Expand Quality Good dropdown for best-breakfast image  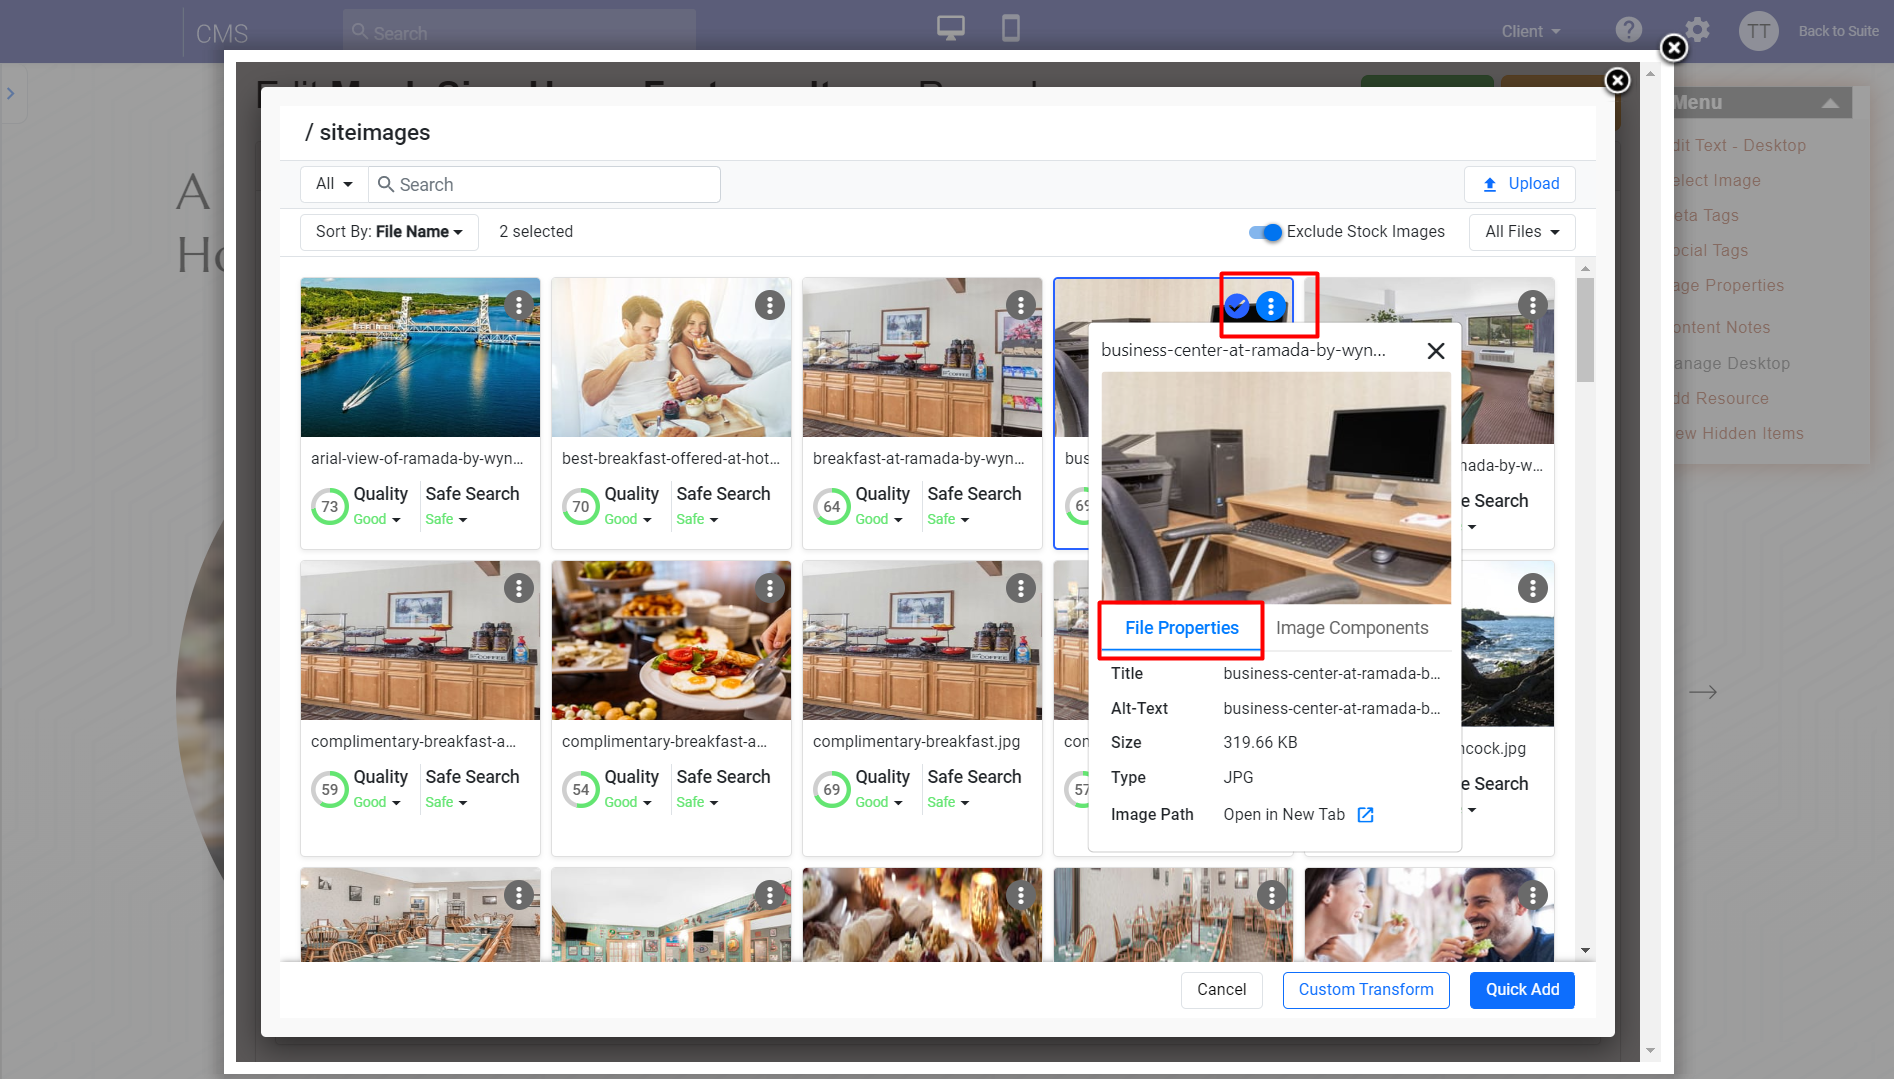pyautogui.click(x=628, y=520)
